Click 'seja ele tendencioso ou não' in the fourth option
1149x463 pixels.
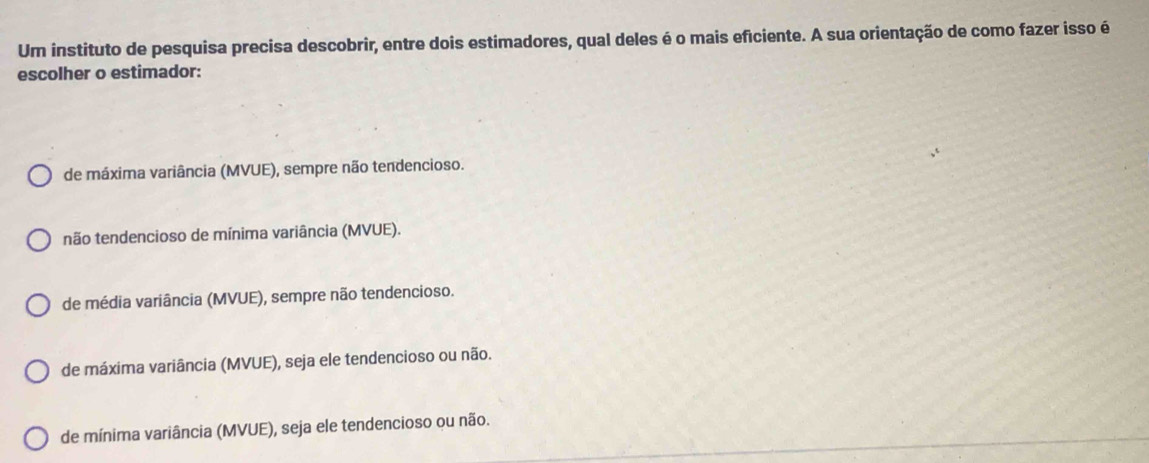pos(388,359)
